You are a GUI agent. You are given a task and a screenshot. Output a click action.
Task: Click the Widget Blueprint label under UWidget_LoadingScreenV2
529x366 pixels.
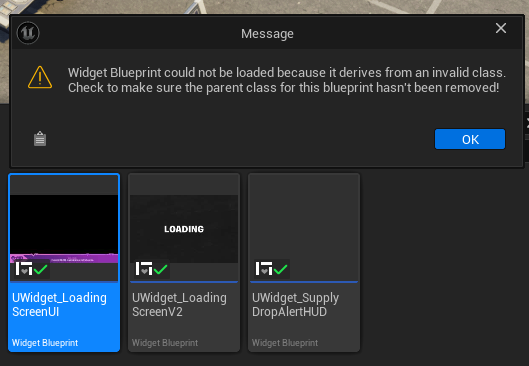[165, 343]
